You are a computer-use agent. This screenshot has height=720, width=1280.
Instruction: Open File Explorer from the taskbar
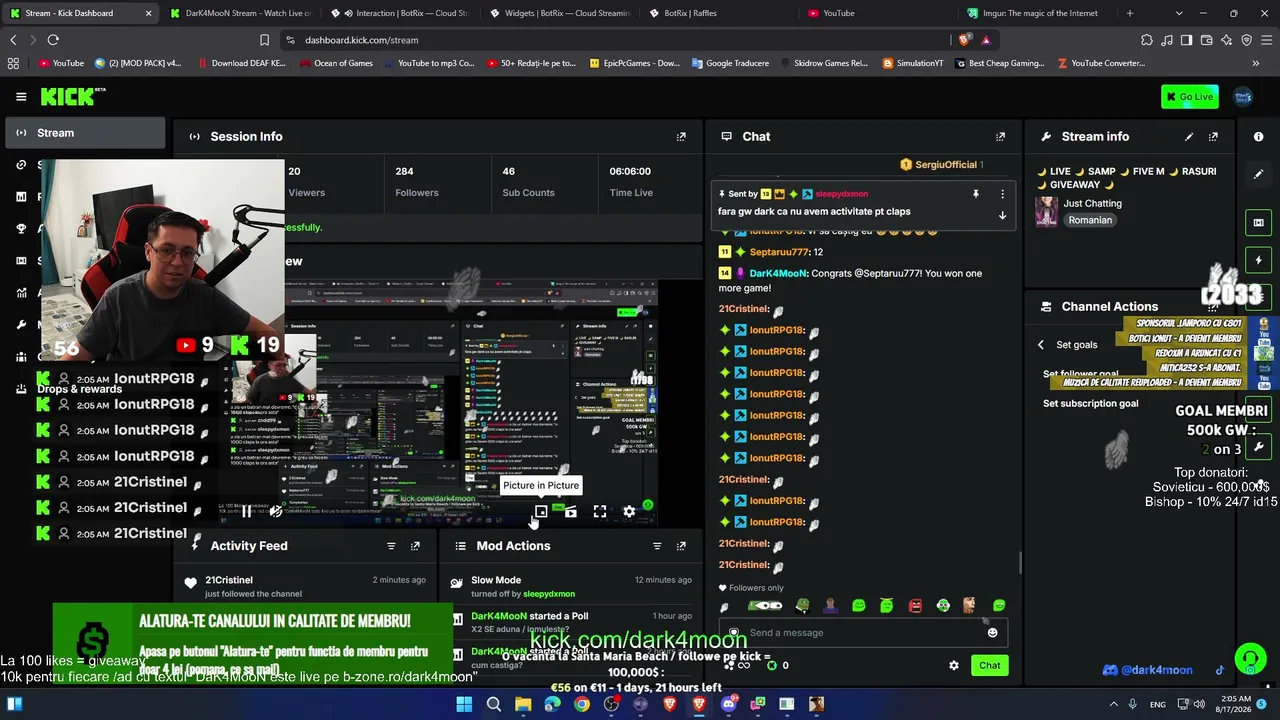pos(523,704)
